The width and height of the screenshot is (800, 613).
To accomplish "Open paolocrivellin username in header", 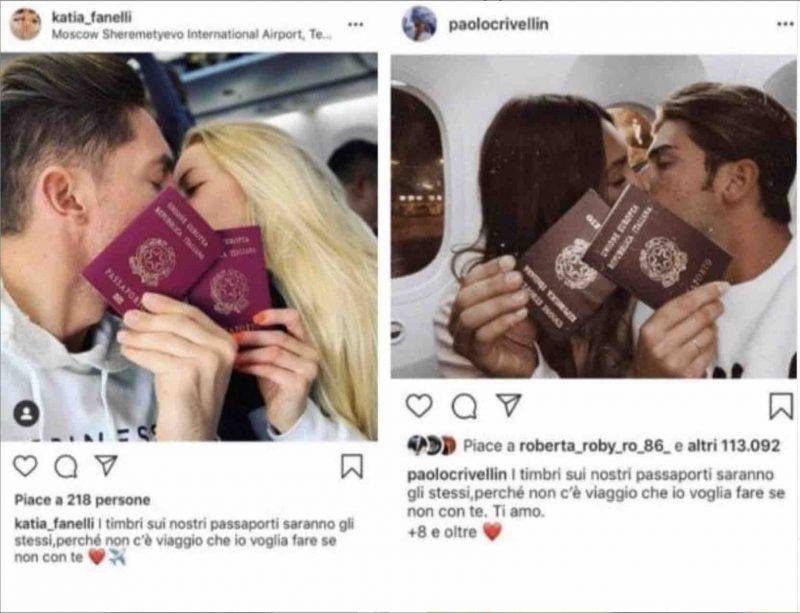I will tap(498, 24).
